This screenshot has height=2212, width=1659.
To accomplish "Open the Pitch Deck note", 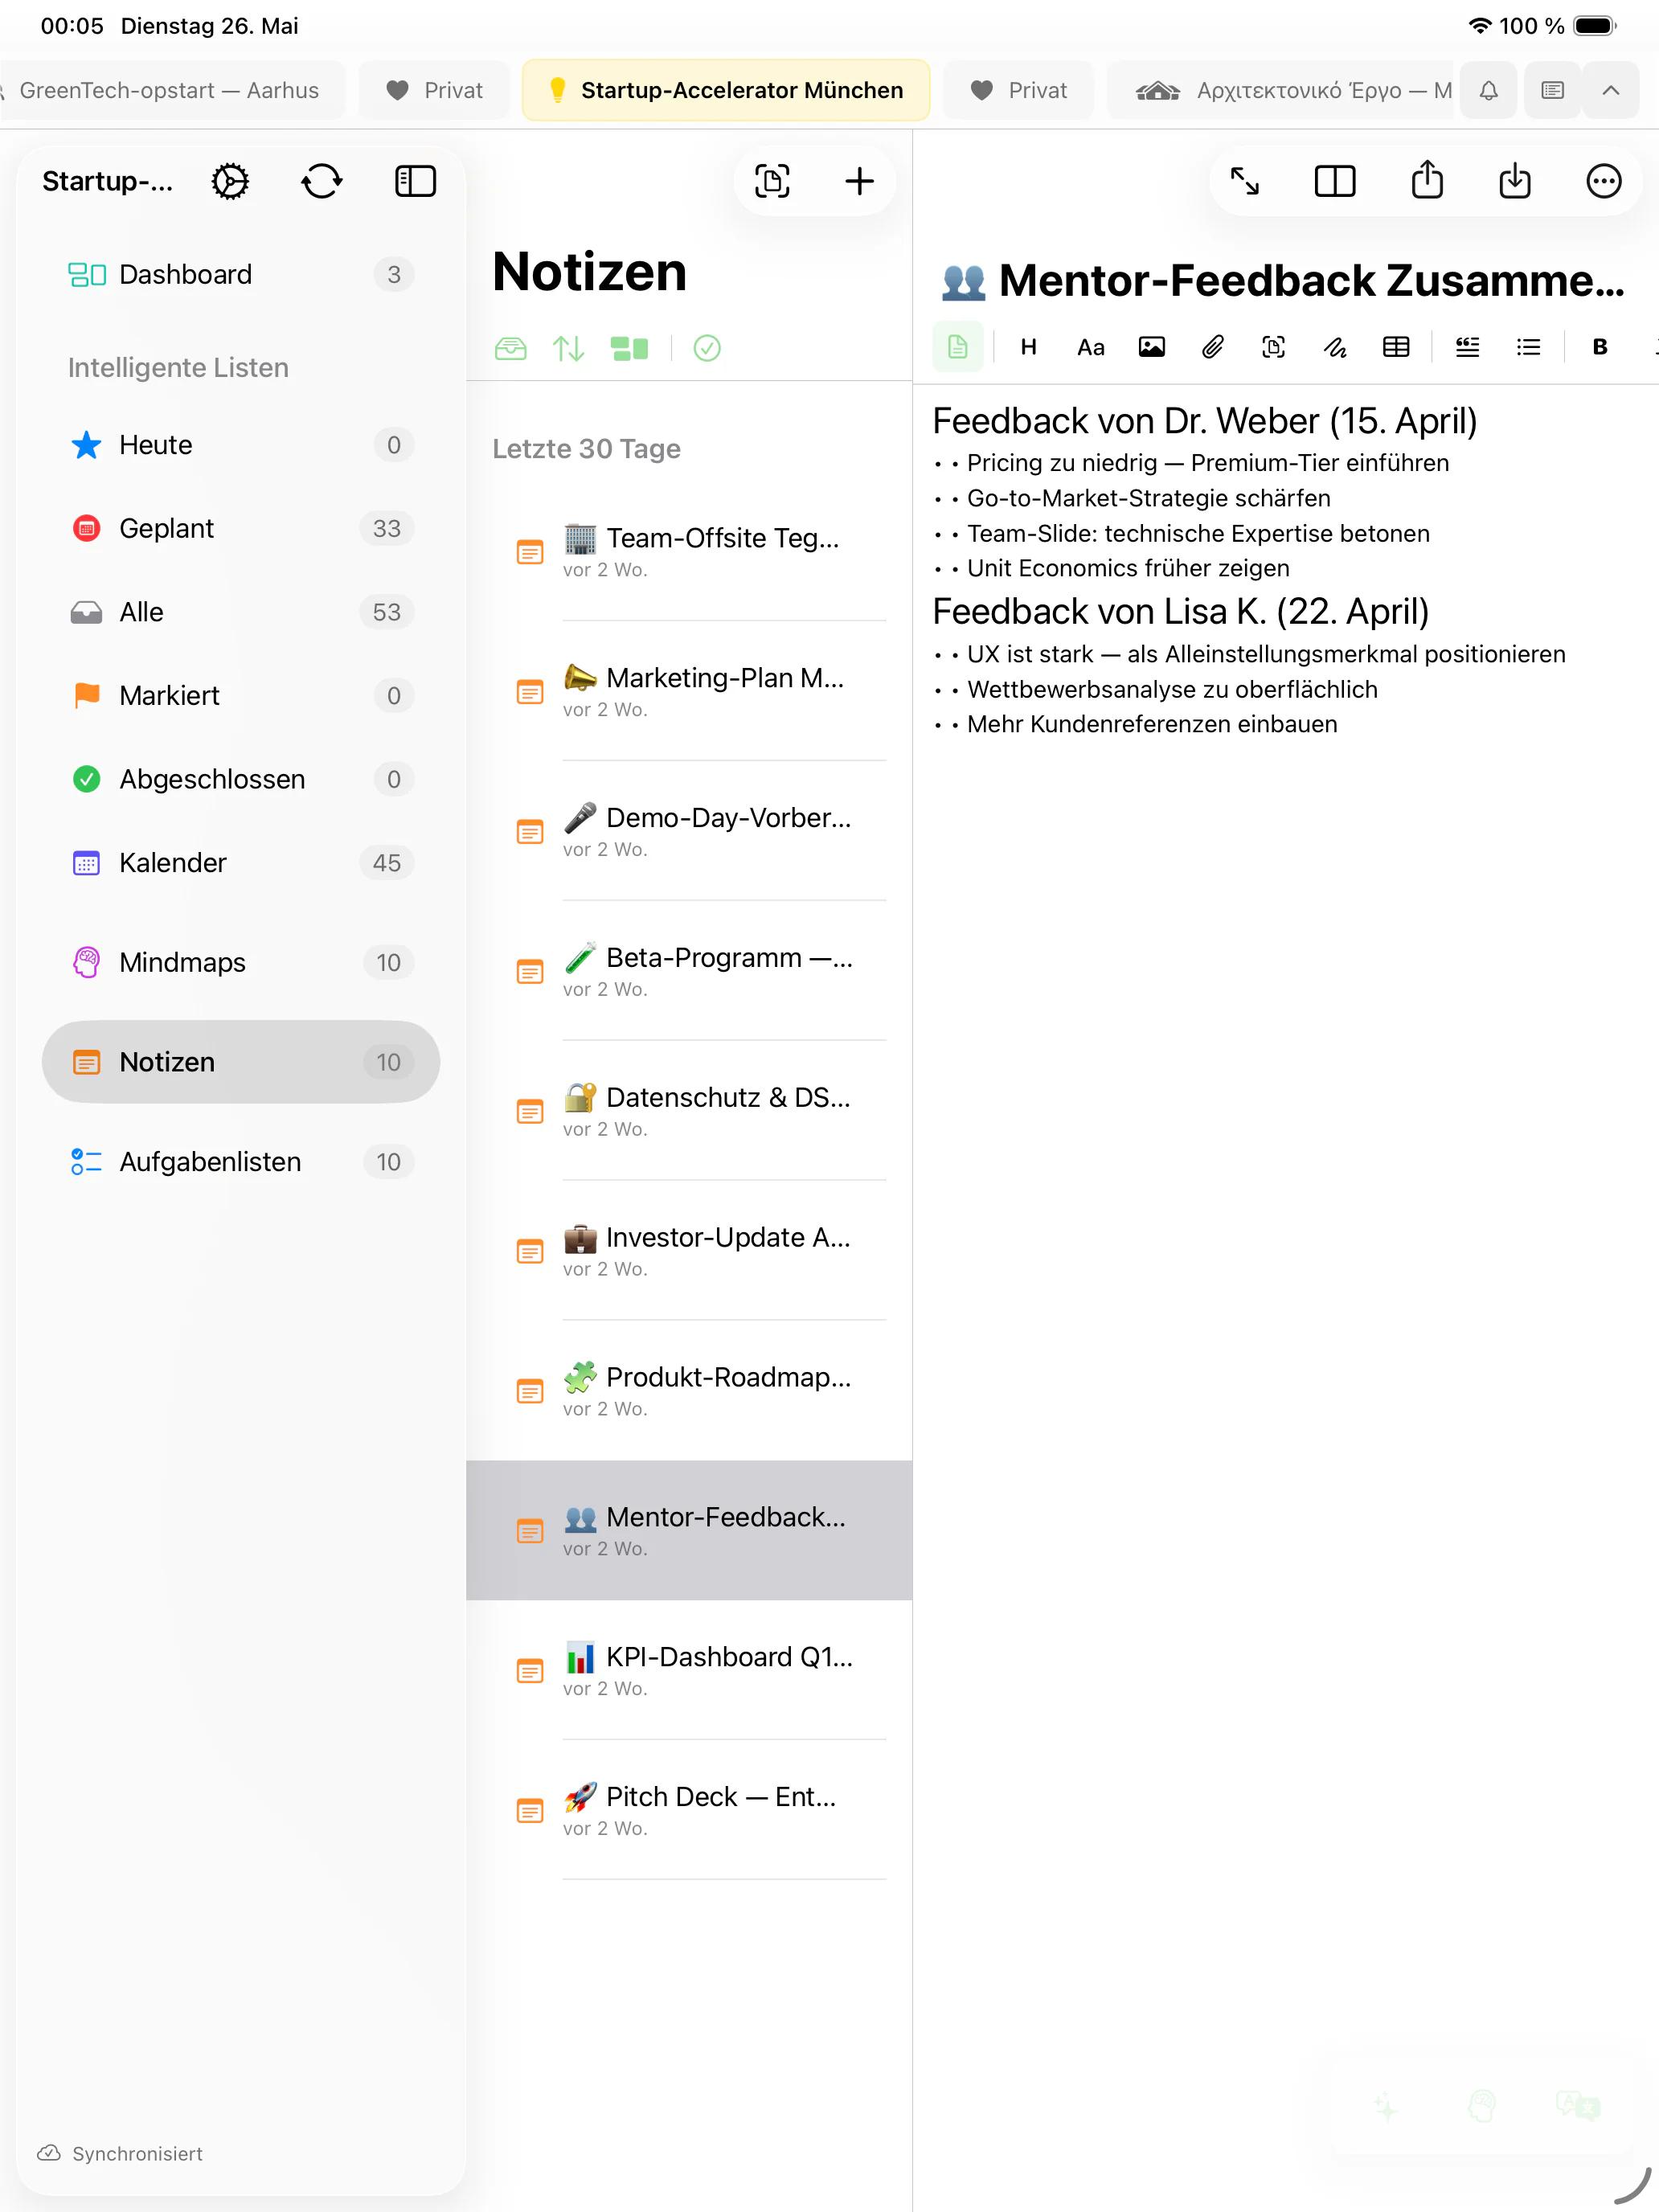I will (689, 1811).
